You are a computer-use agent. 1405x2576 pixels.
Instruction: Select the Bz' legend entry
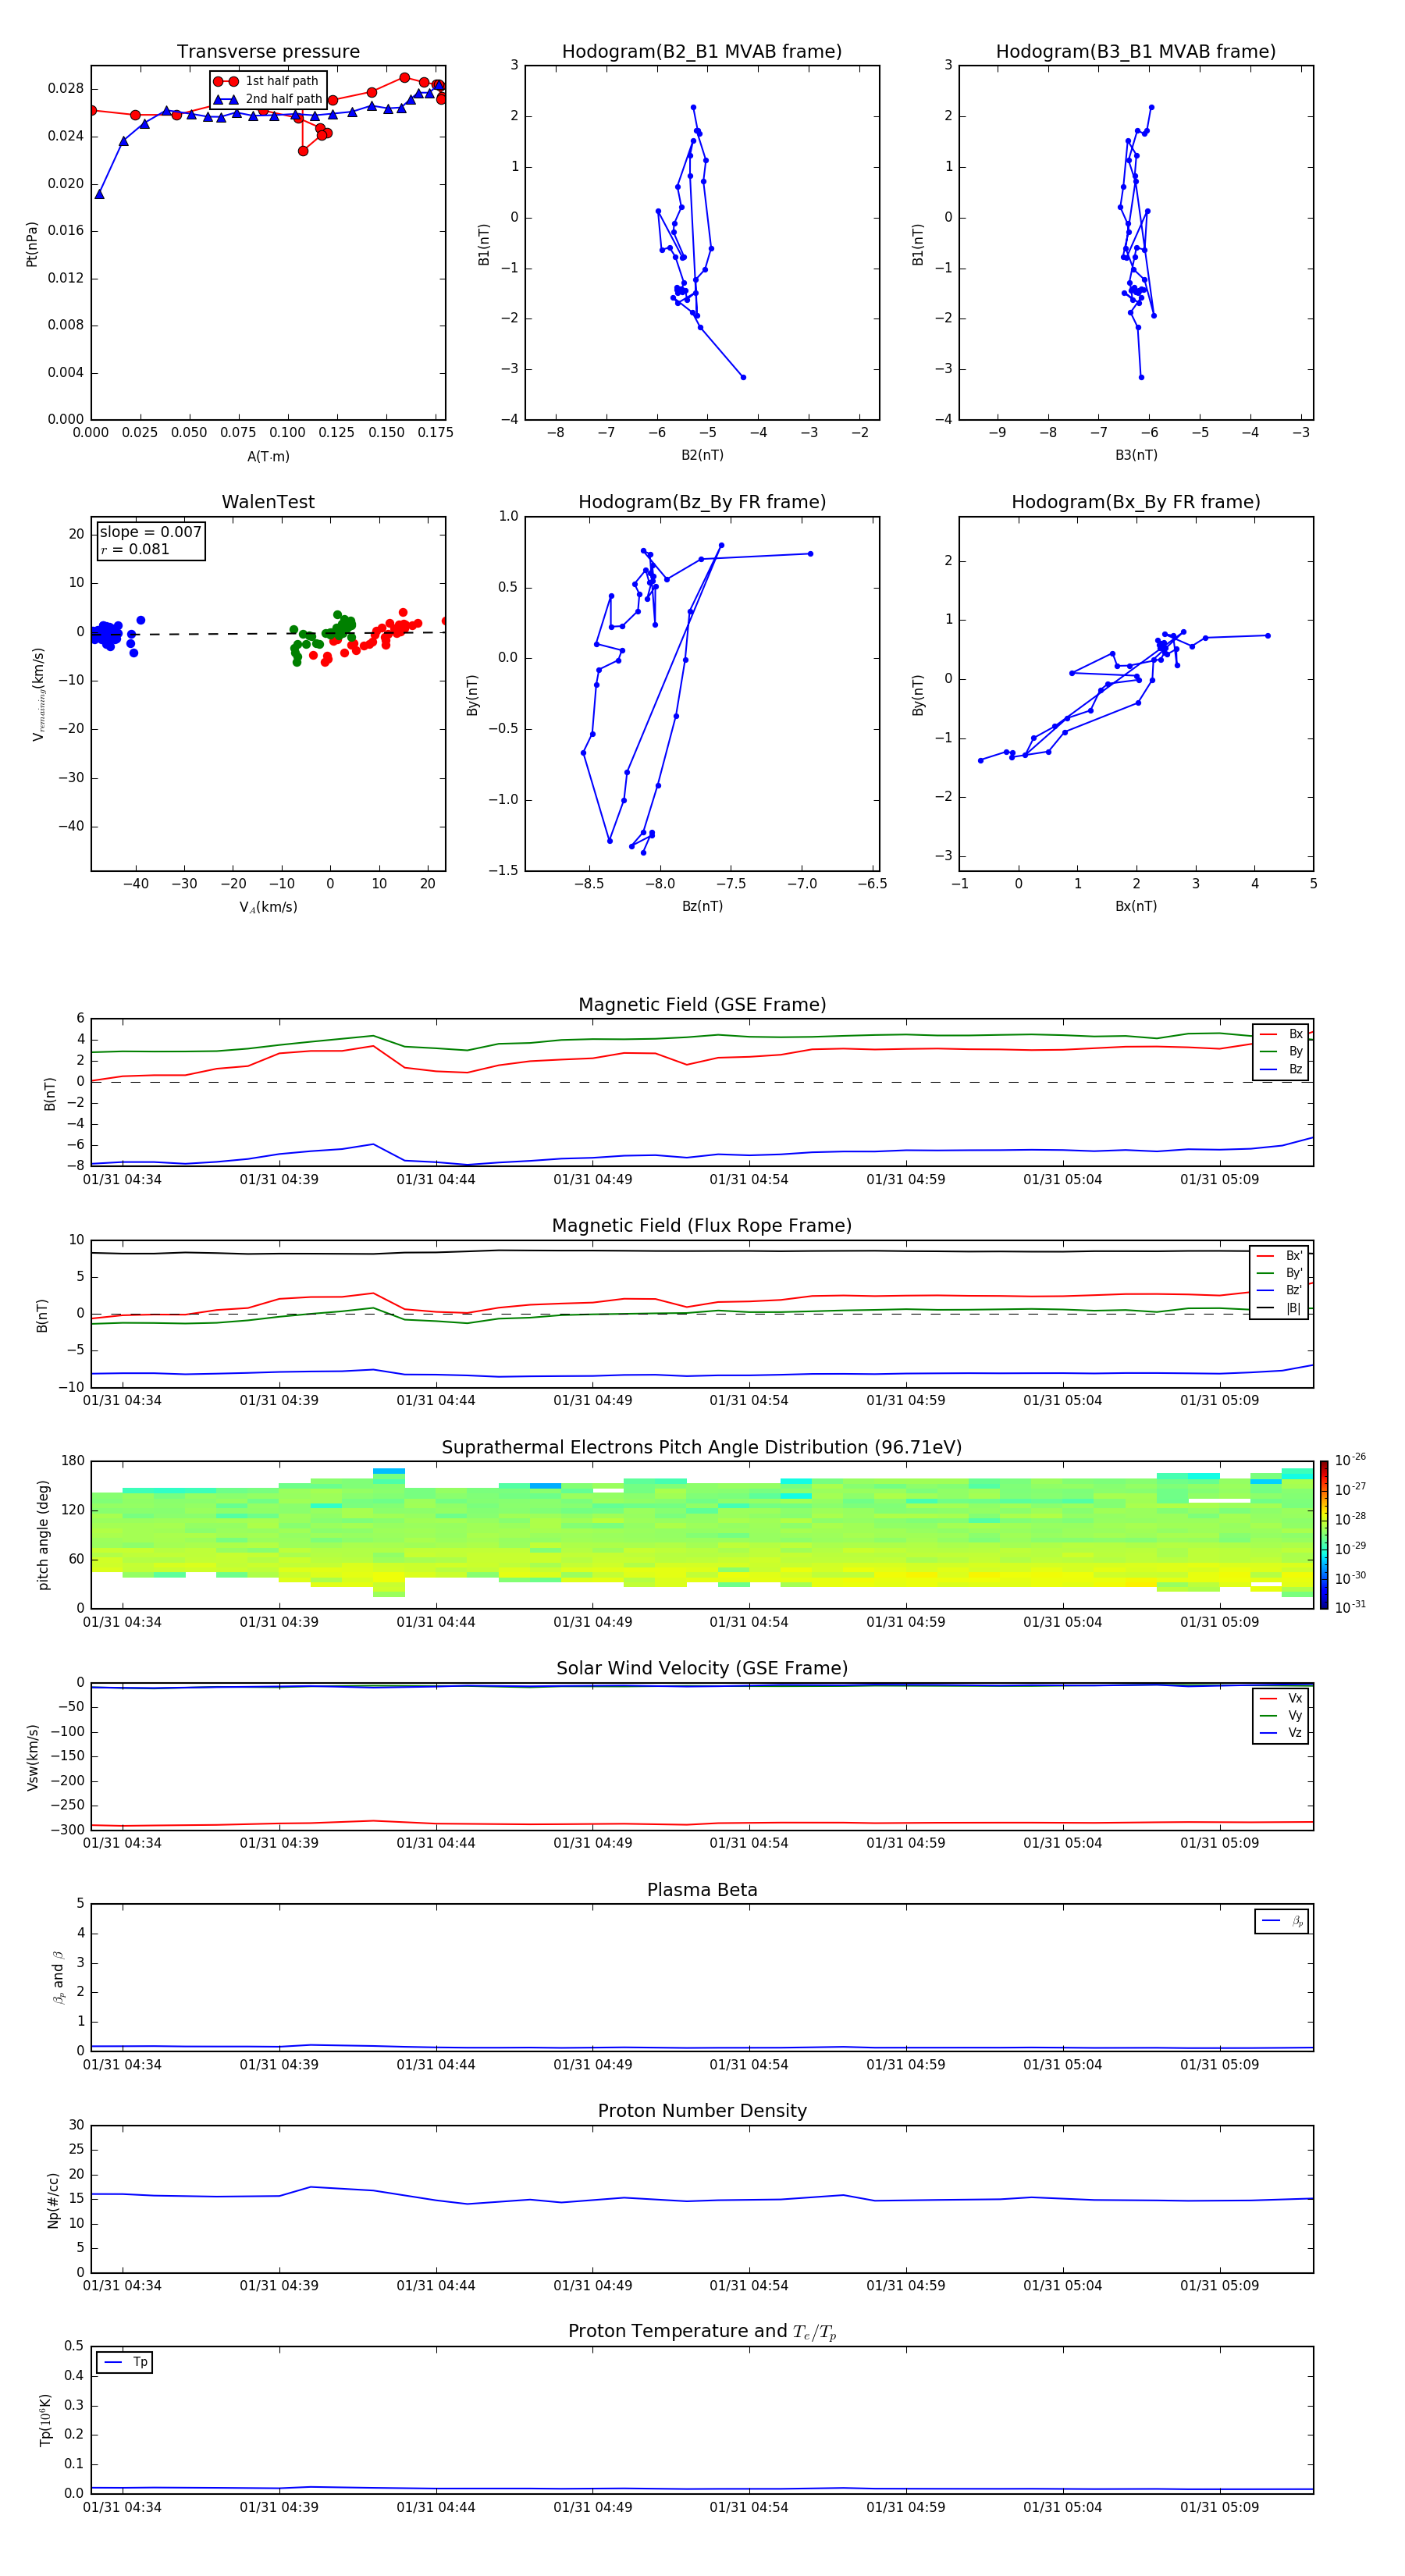pos(1280,1290)
